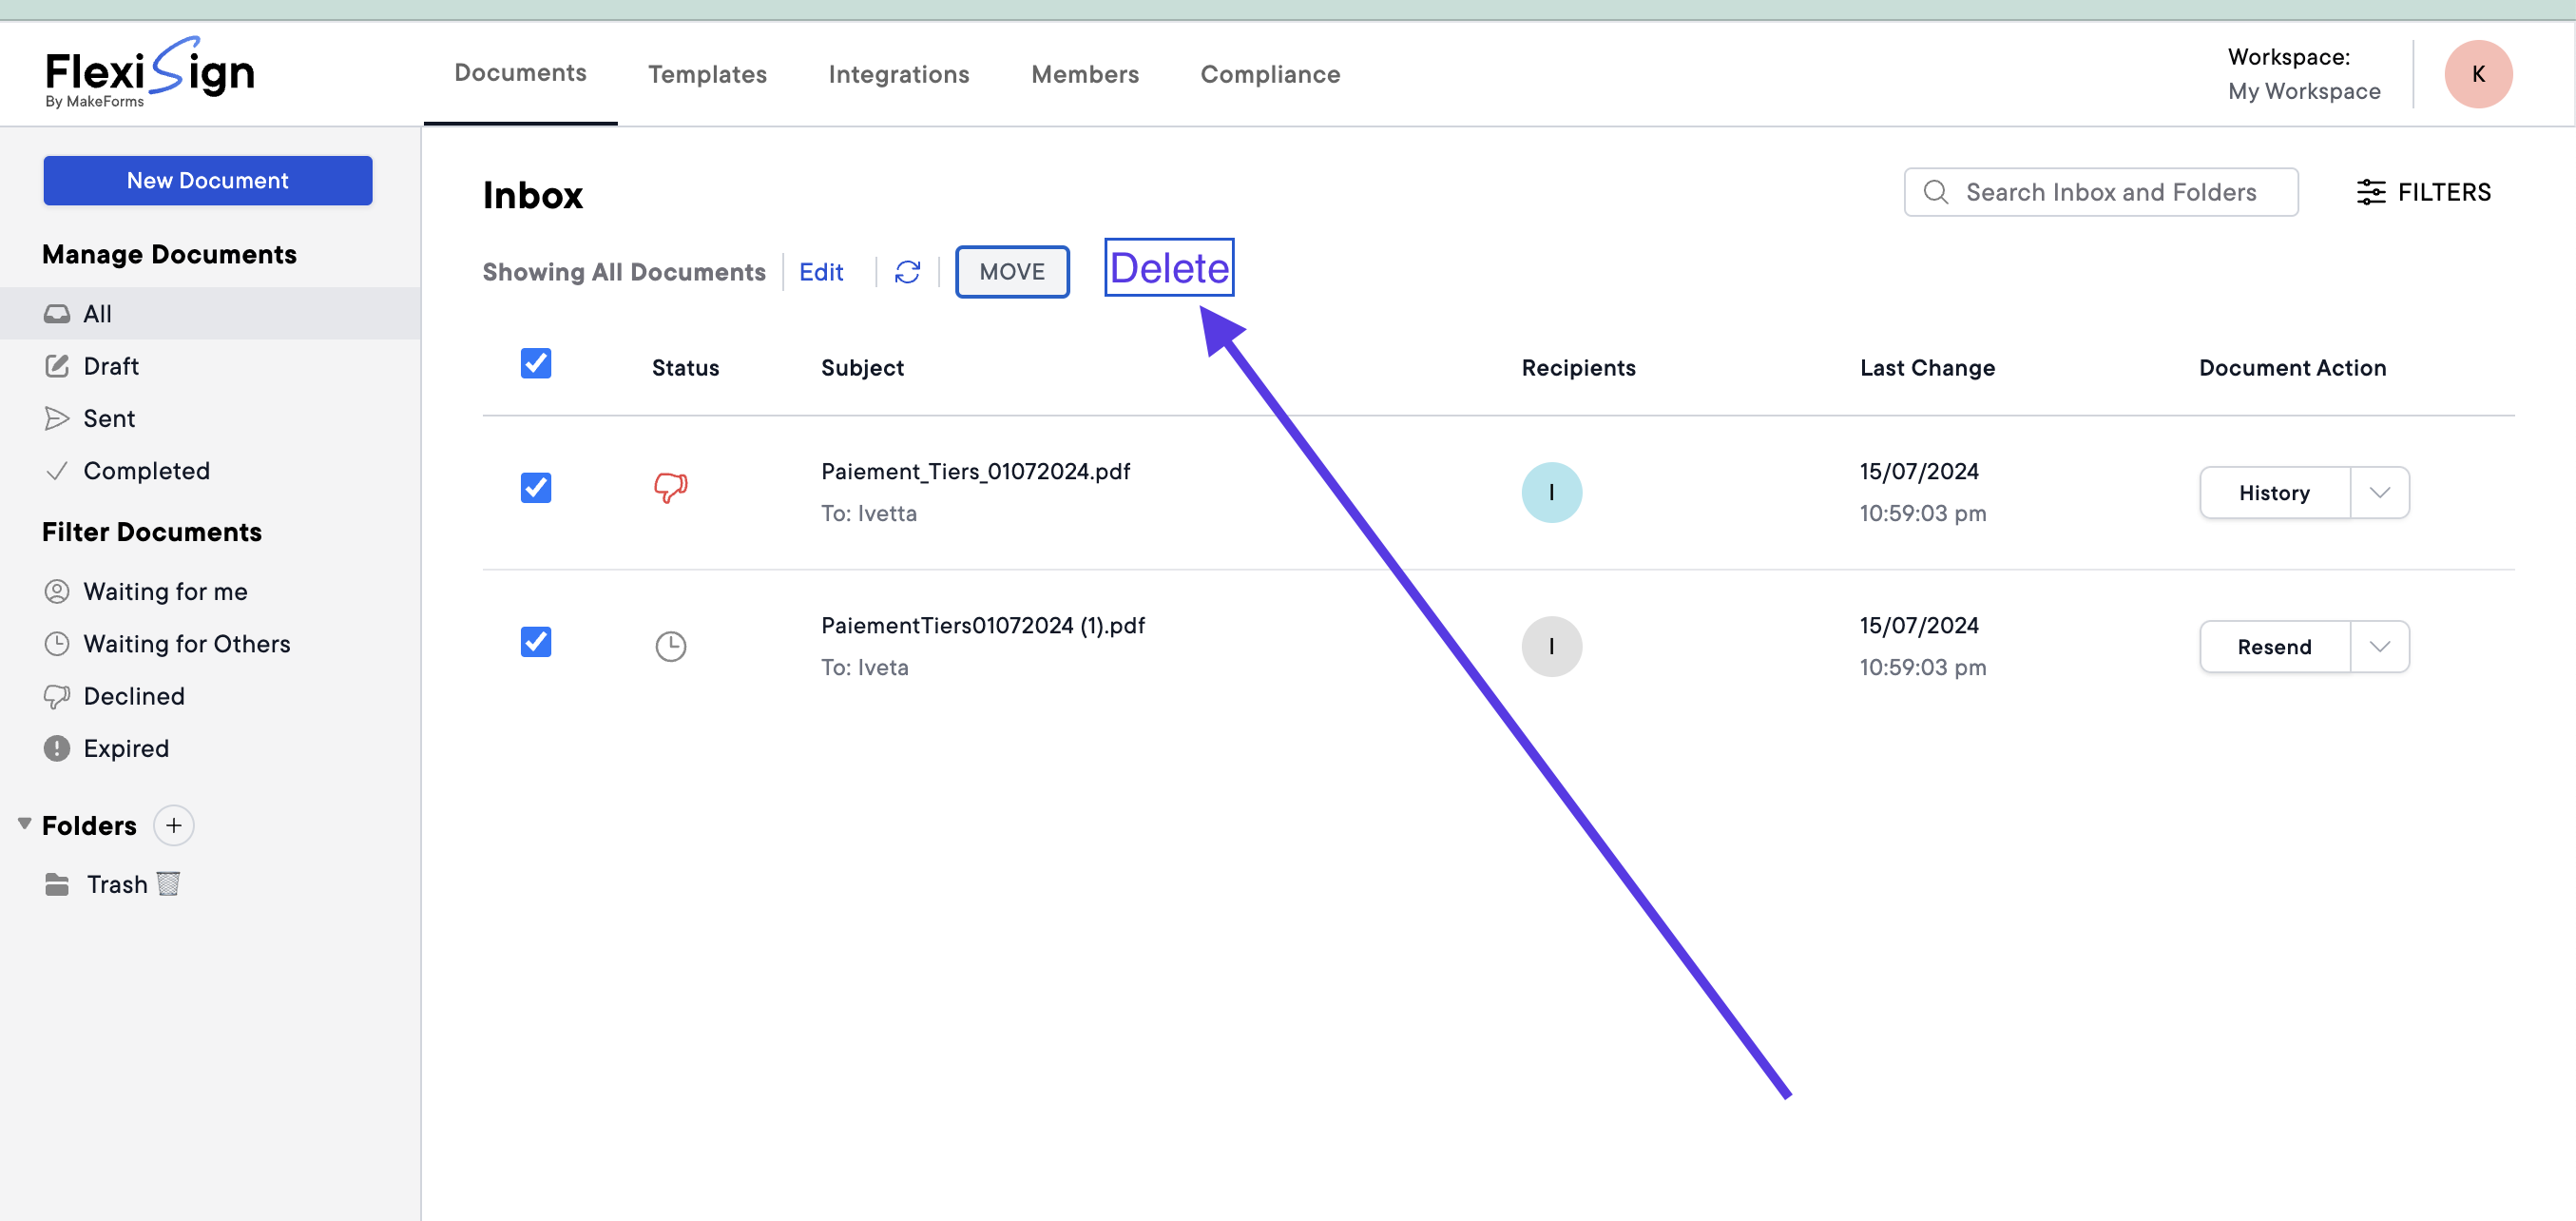Screen dimensions: 2576x1221
Task: Select Waiting for Others filter
Action: pyautogui.click(x=186, y=644)
